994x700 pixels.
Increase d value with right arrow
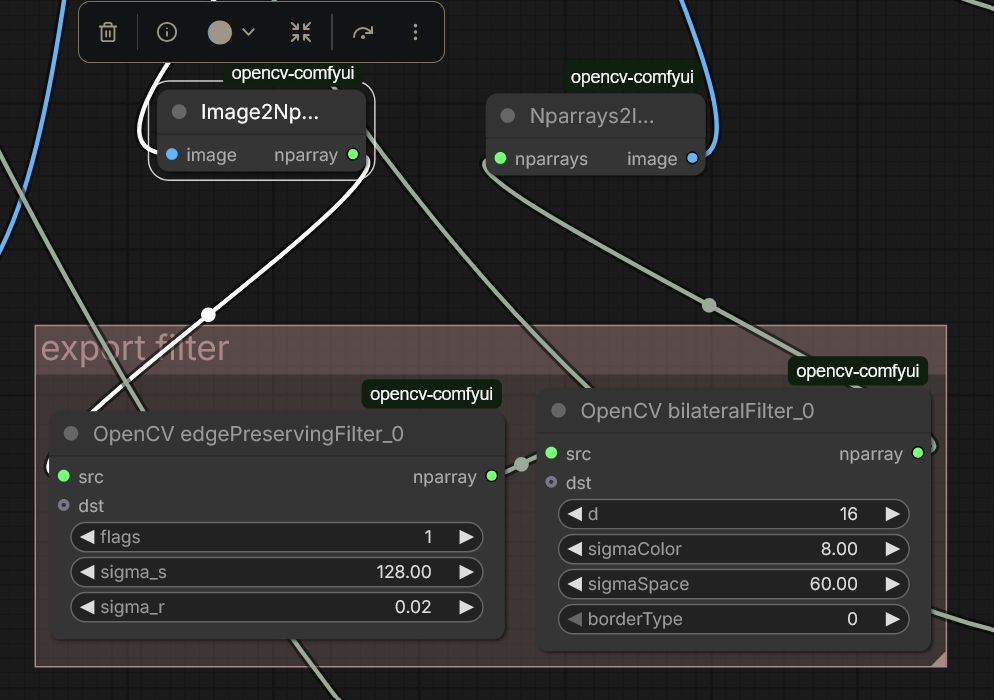point(893,514)
